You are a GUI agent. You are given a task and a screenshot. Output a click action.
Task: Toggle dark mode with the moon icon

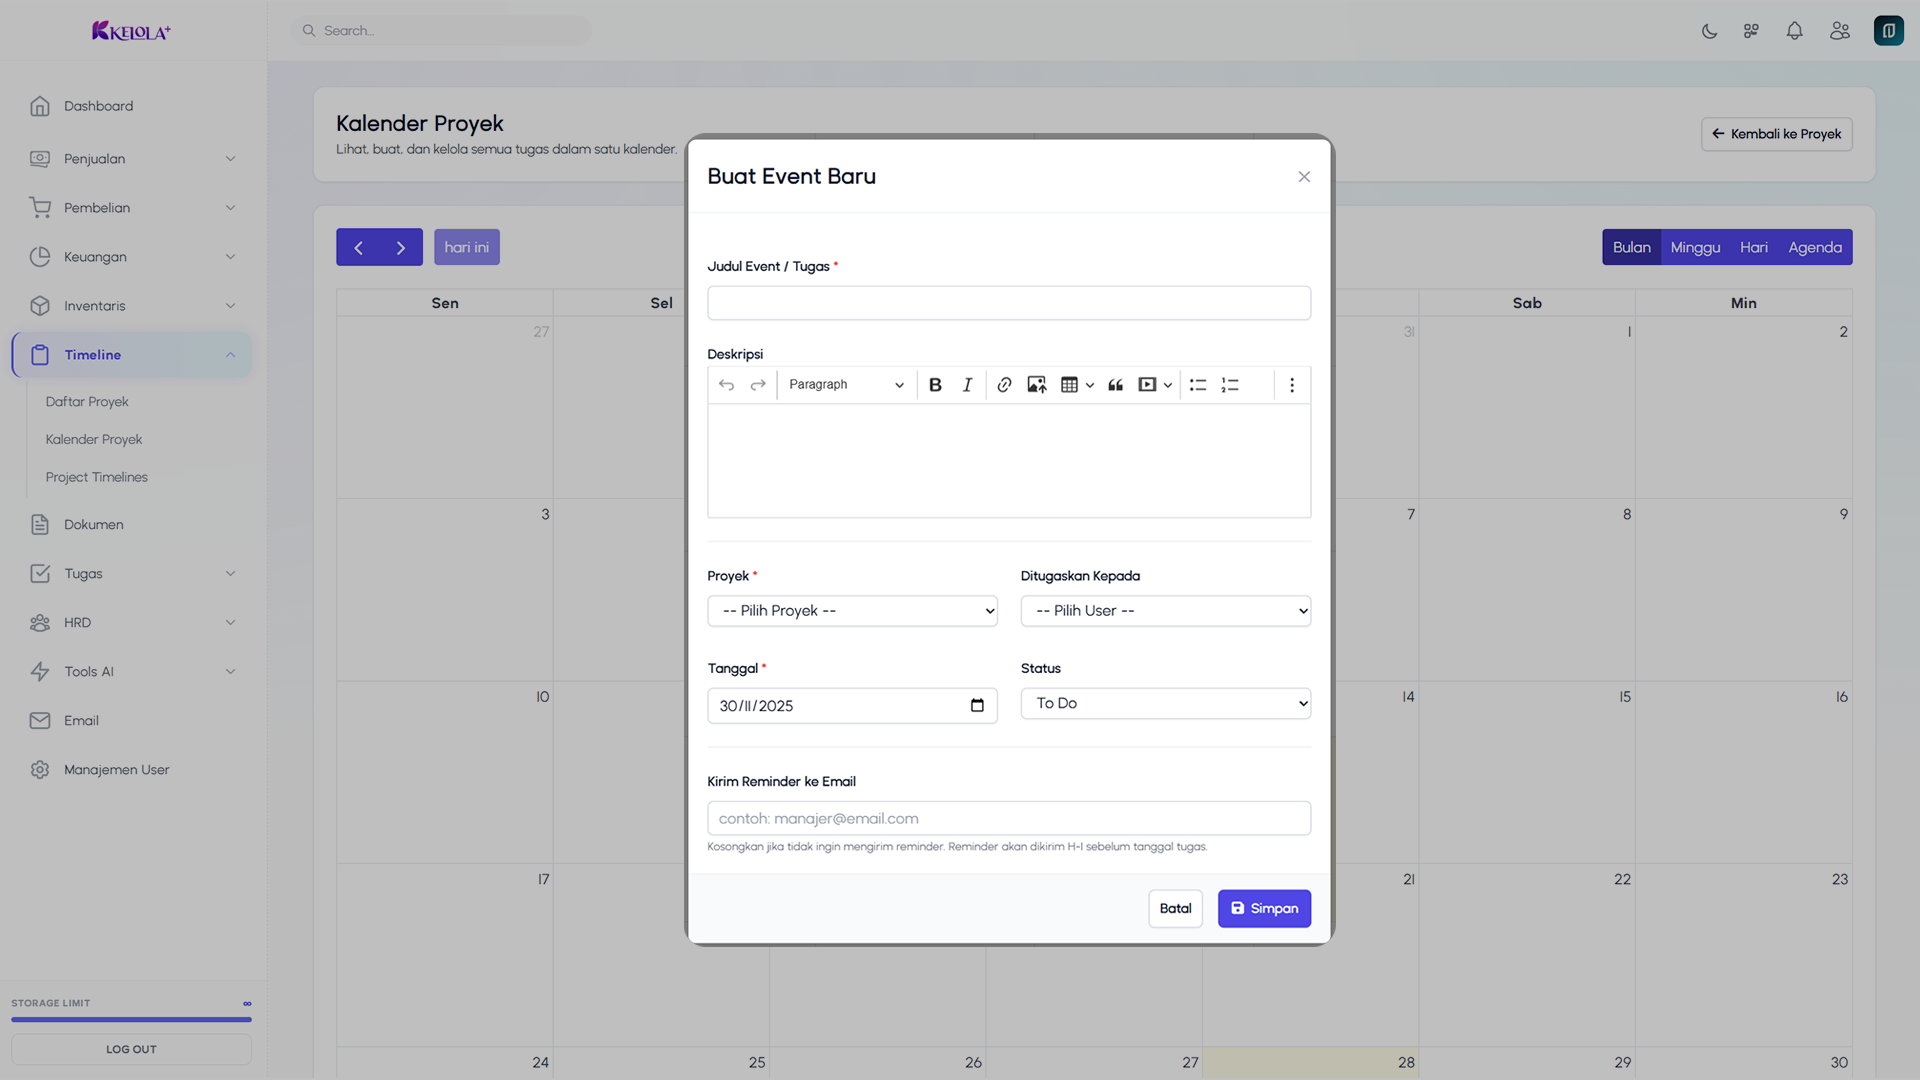click(x=1709, y=30)
